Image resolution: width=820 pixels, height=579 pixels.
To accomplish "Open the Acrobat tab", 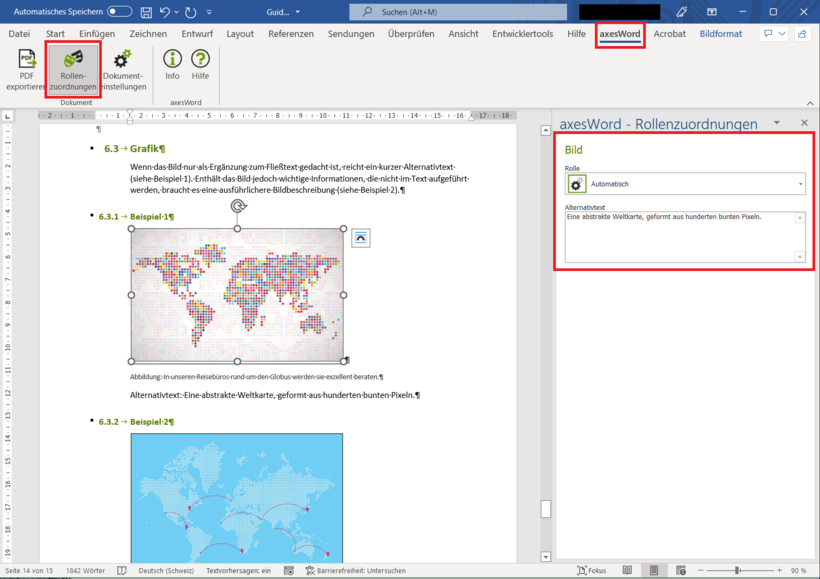I will point(669,33).
